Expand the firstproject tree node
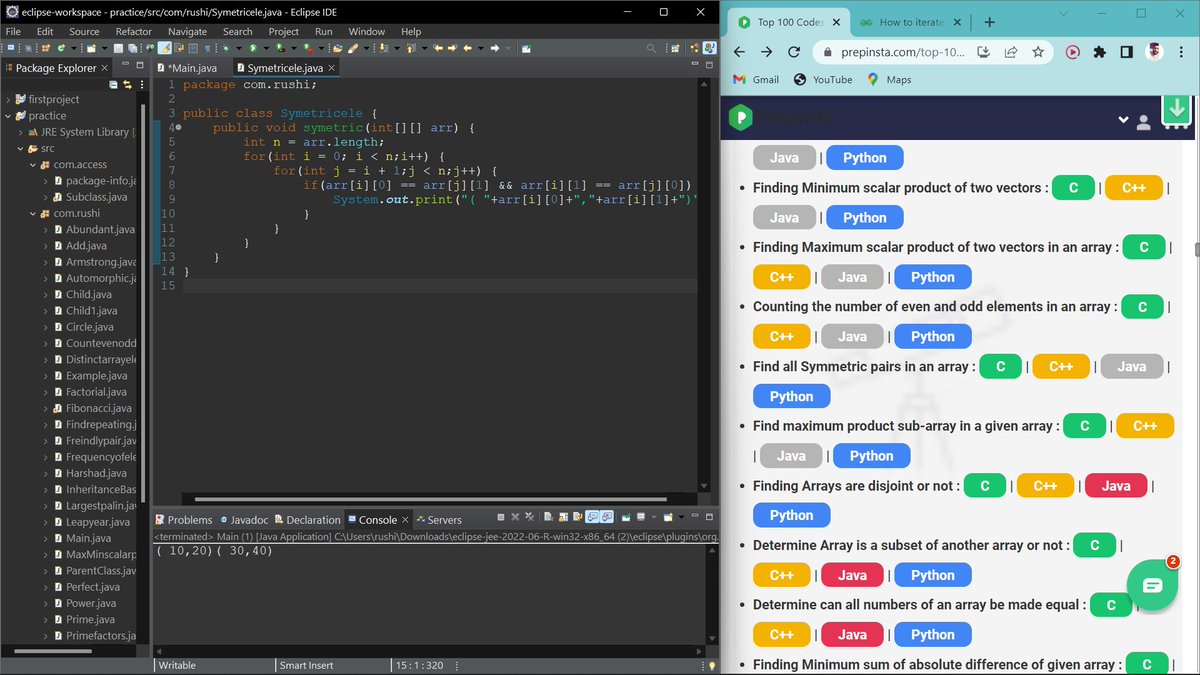The image size is (1200, 675). point(8,99)
